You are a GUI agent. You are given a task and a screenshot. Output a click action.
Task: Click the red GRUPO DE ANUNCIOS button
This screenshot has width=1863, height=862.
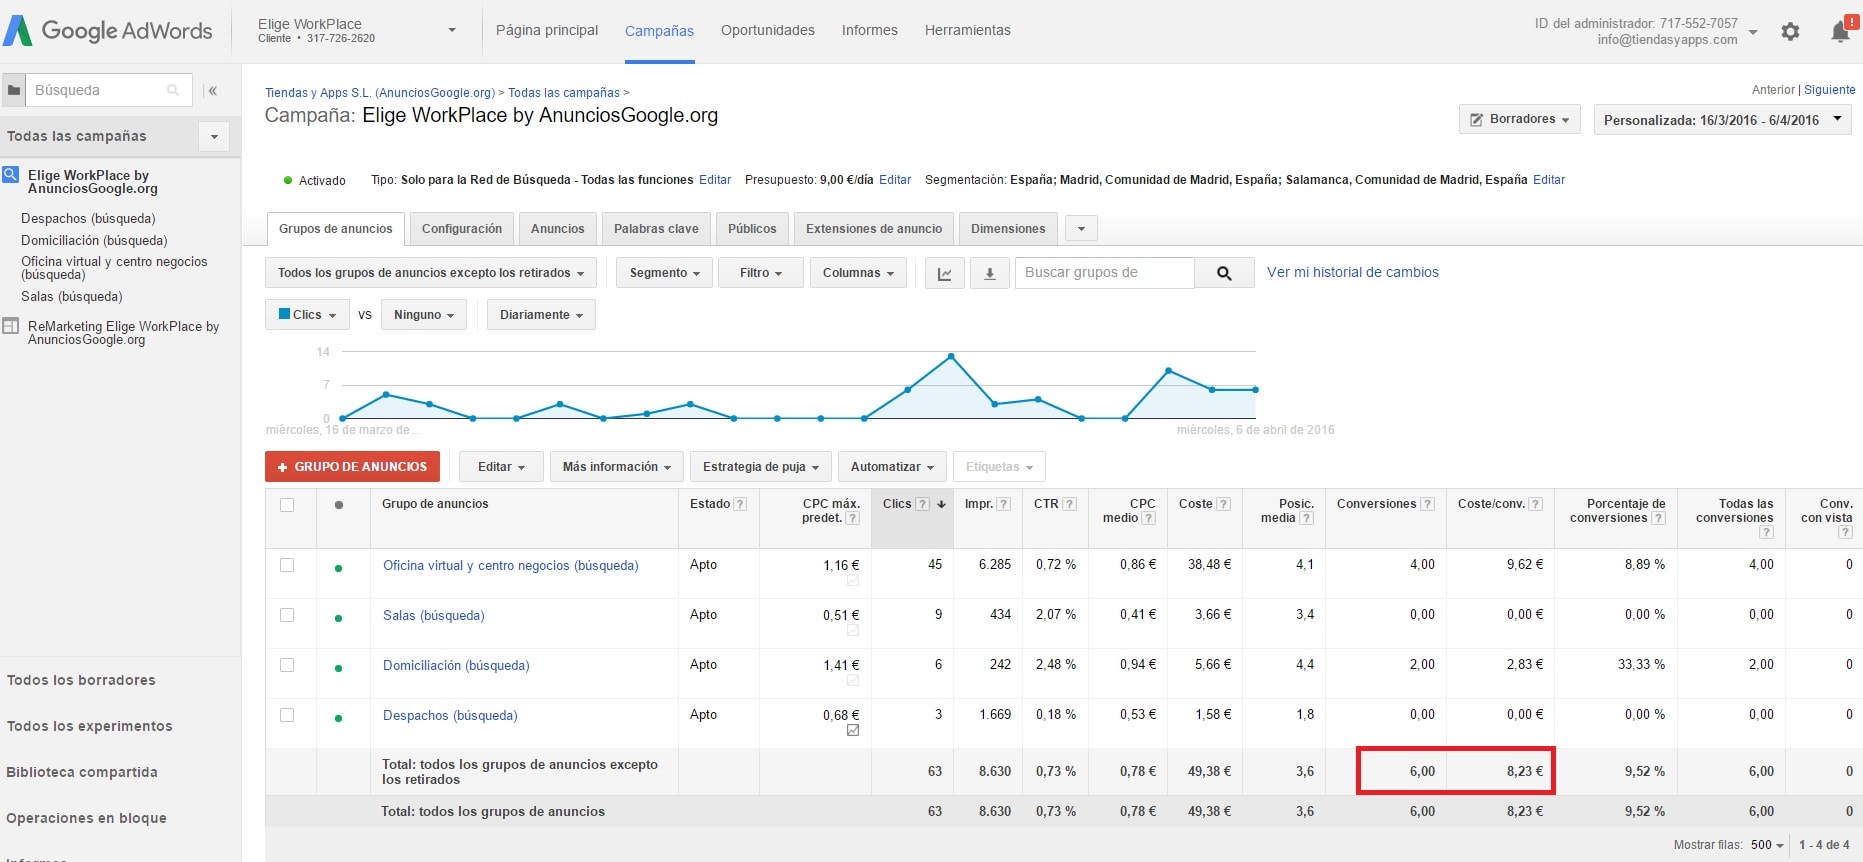point(352,467)
